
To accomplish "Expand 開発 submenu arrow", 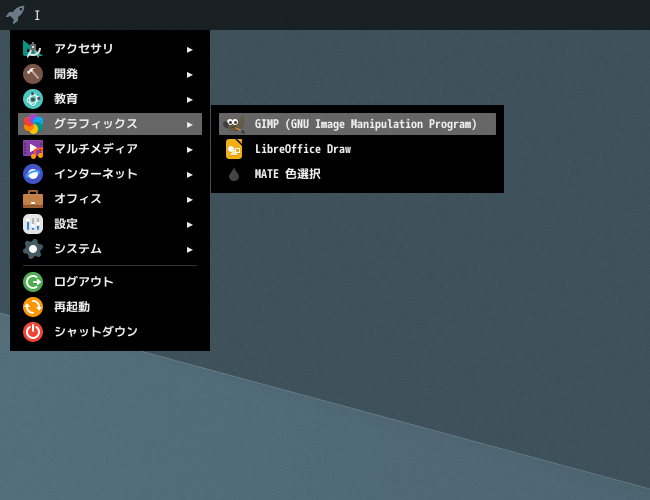I will pyautogui.click(x=189, y=75).
